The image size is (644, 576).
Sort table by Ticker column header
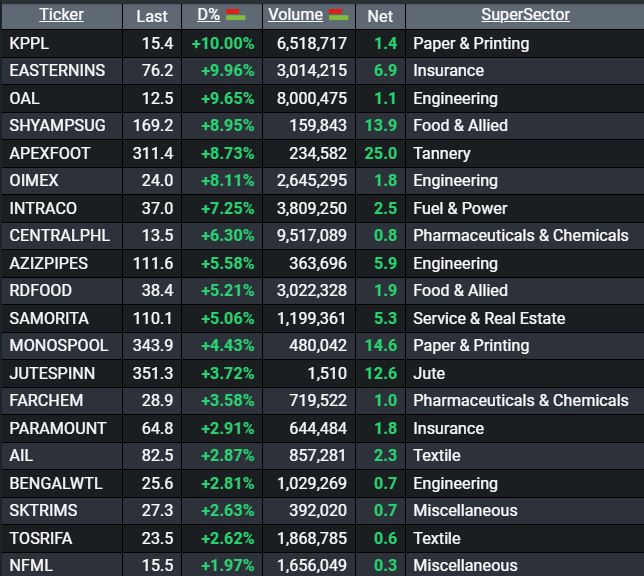coord(61,15)
